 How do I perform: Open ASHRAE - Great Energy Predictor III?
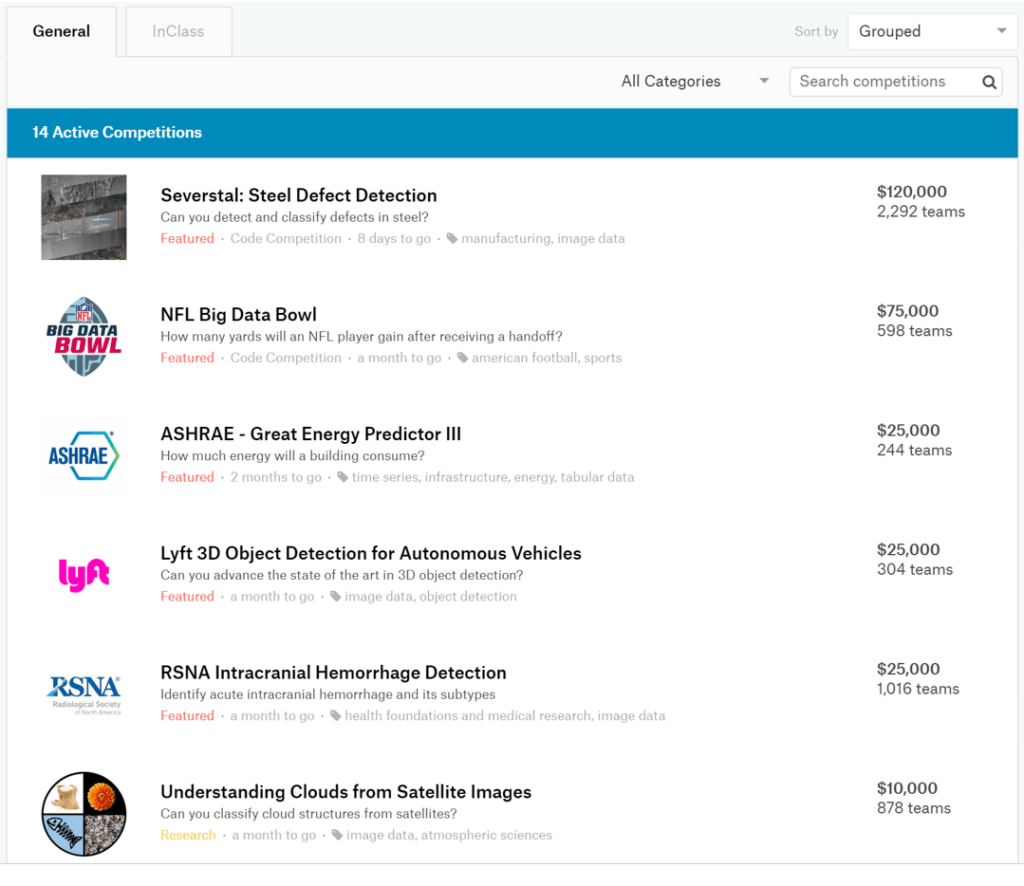click(310, 434)
